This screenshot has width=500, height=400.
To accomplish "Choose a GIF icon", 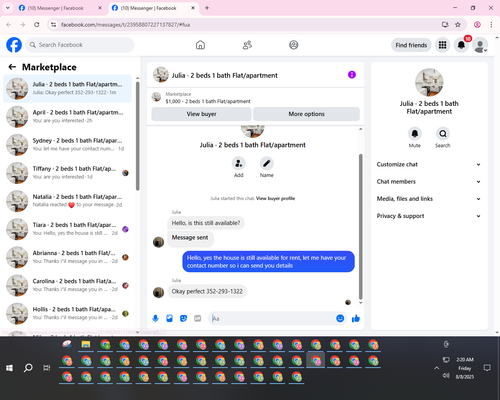I will pyautogui.click(x=198, y=318).
